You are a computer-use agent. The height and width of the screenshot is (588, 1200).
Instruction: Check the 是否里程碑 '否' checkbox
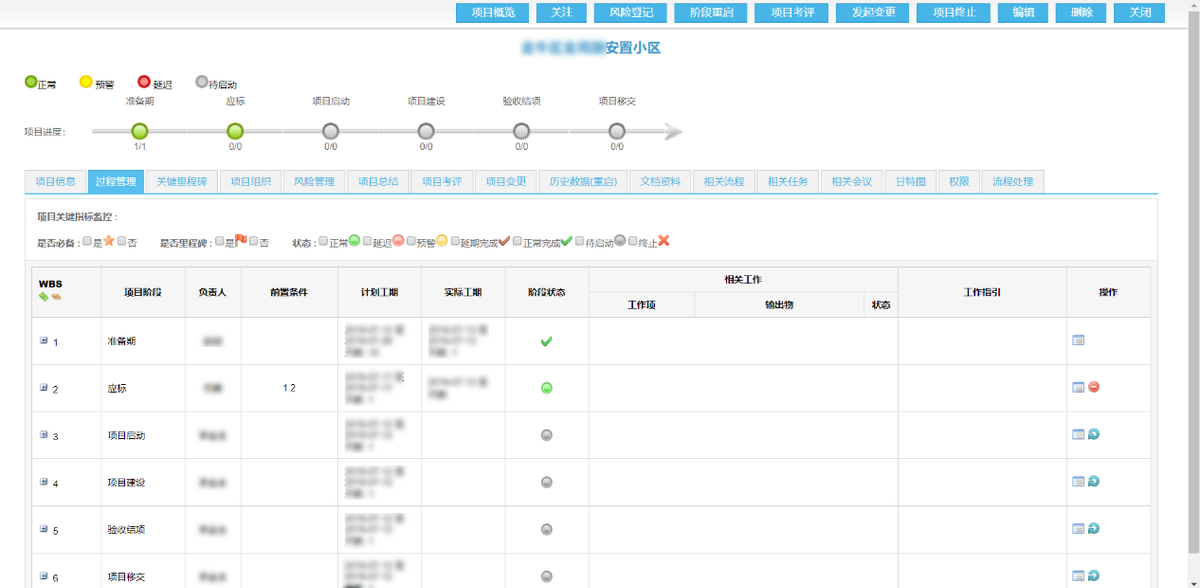point(254,241)
